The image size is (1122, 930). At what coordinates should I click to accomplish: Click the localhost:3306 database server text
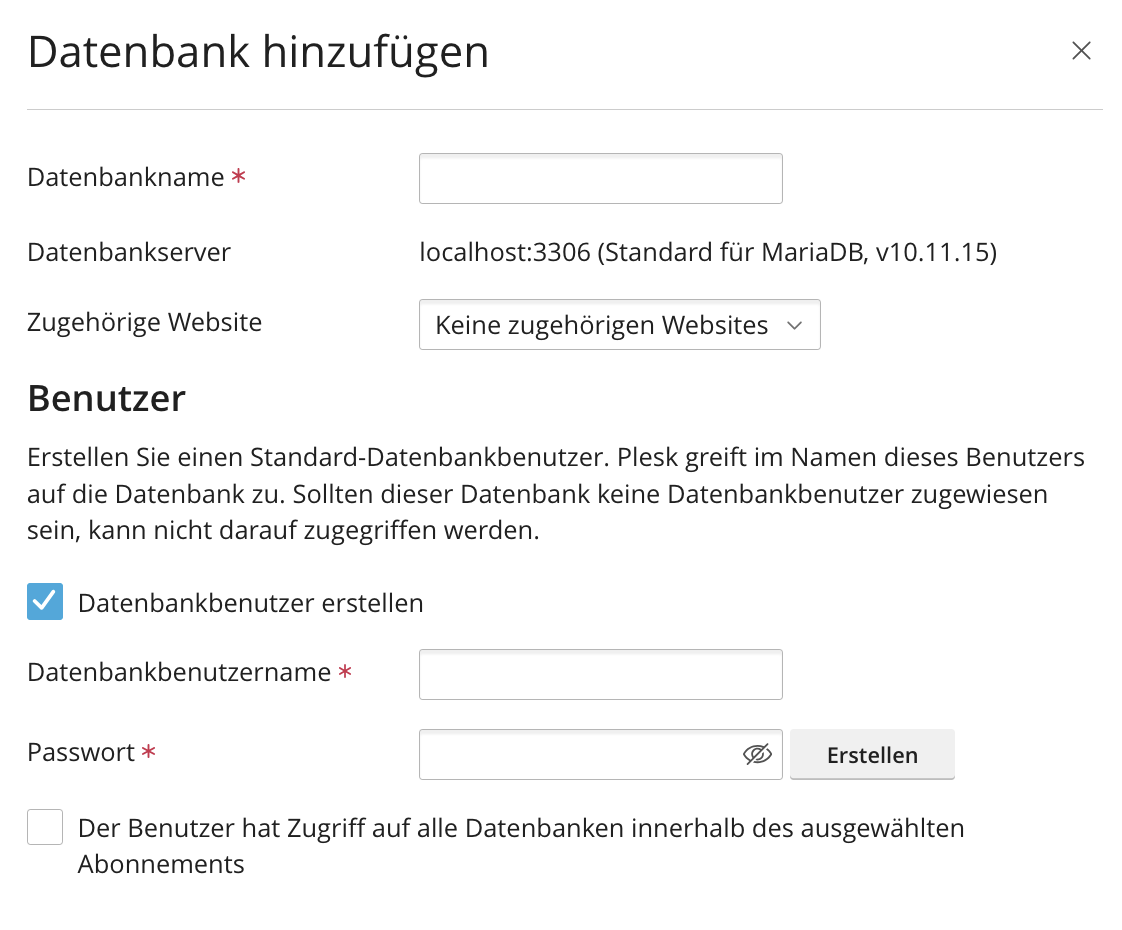[707, 252]
